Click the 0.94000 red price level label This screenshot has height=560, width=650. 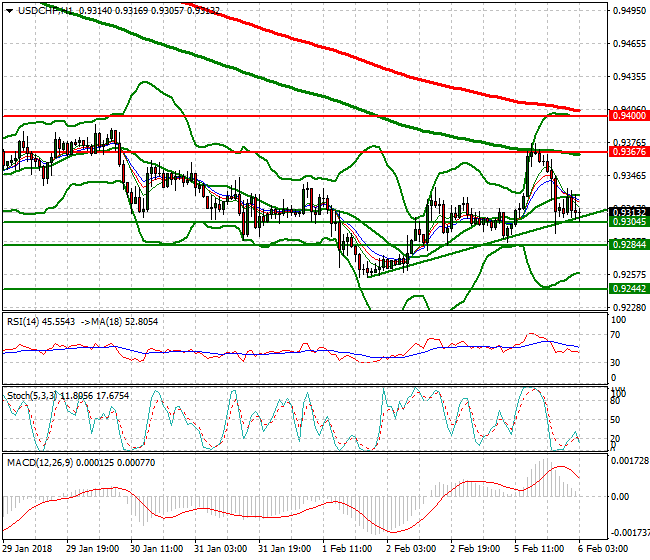tap(629, 116)
